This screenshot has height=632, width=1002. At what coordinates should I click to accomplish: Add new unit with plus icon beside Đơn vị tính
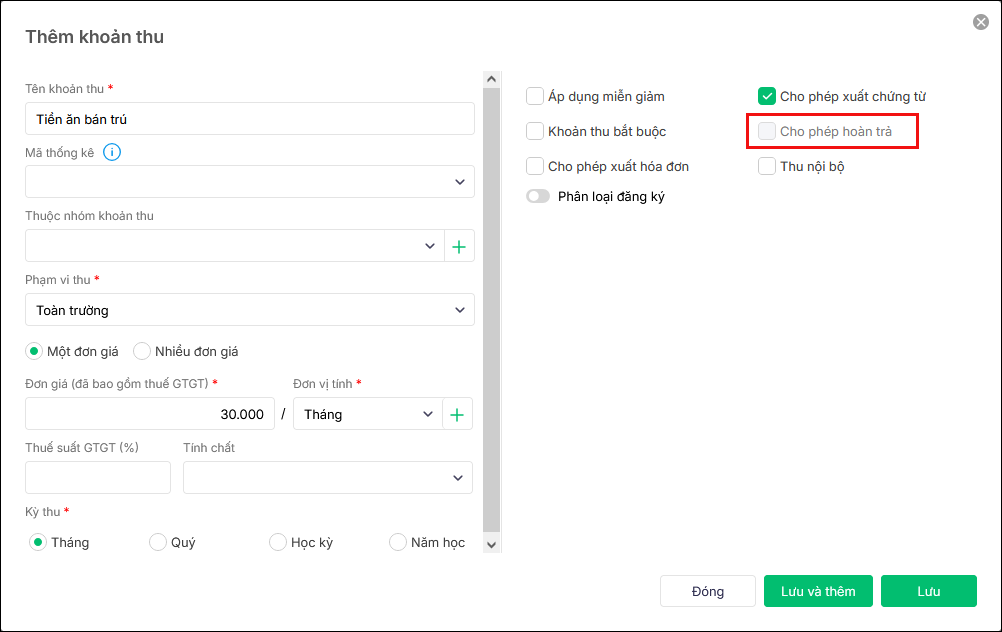(457, 414)
